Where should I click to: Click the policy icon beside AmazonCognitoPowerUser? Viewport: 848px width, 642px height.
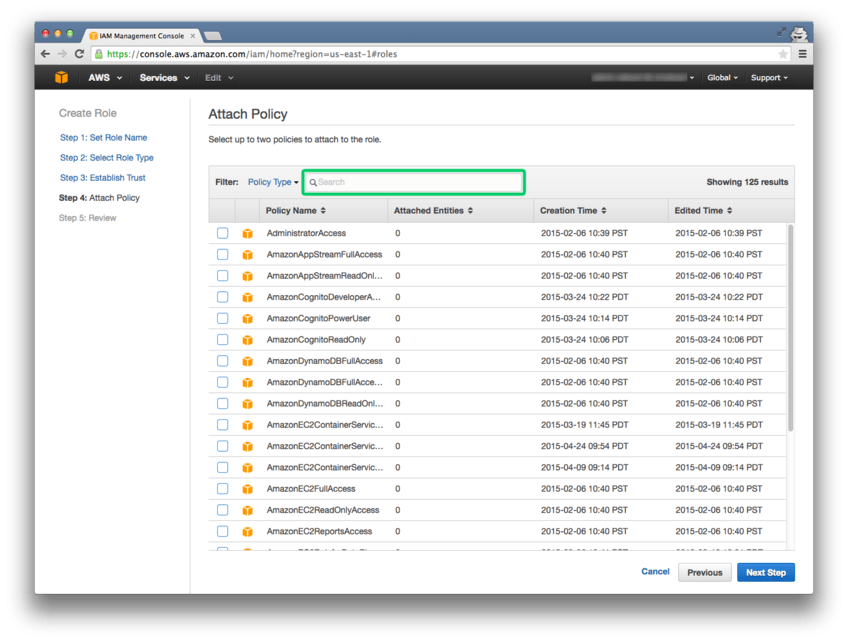point(248,319)
